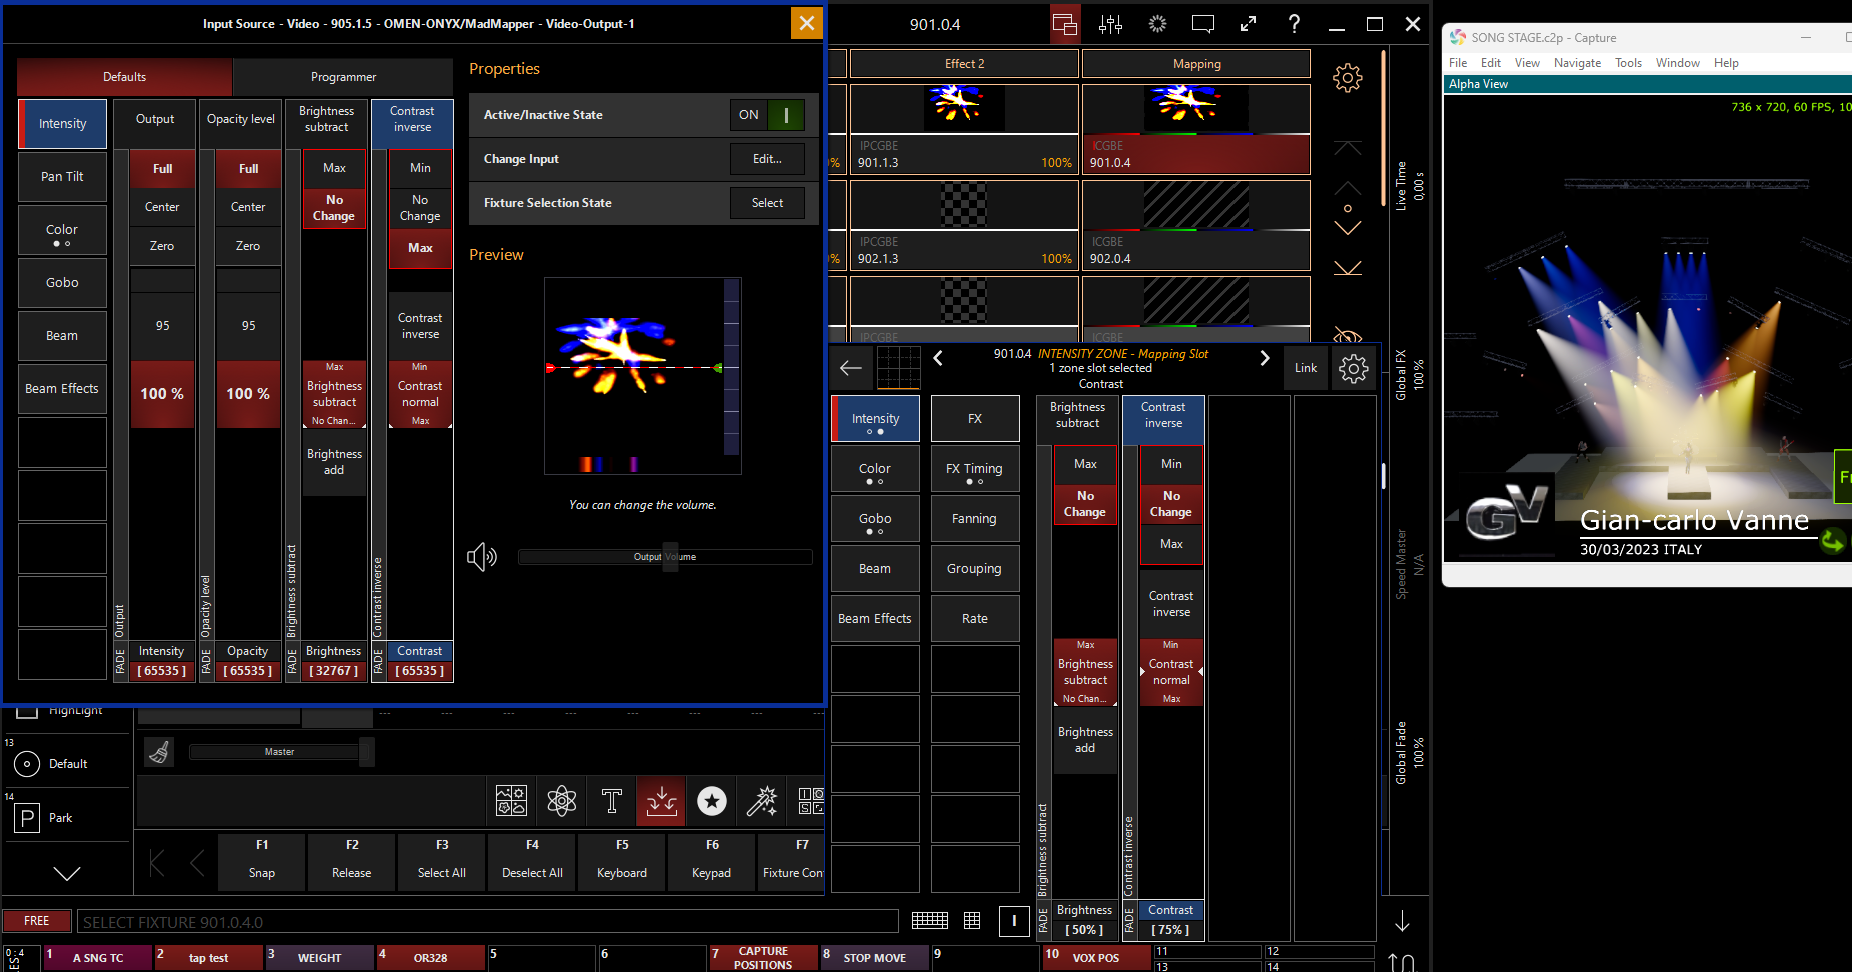The height and width of the screenshot is (972, 1852).
Task: Open the media gallery images icon
Action: [x=511, y=801]
